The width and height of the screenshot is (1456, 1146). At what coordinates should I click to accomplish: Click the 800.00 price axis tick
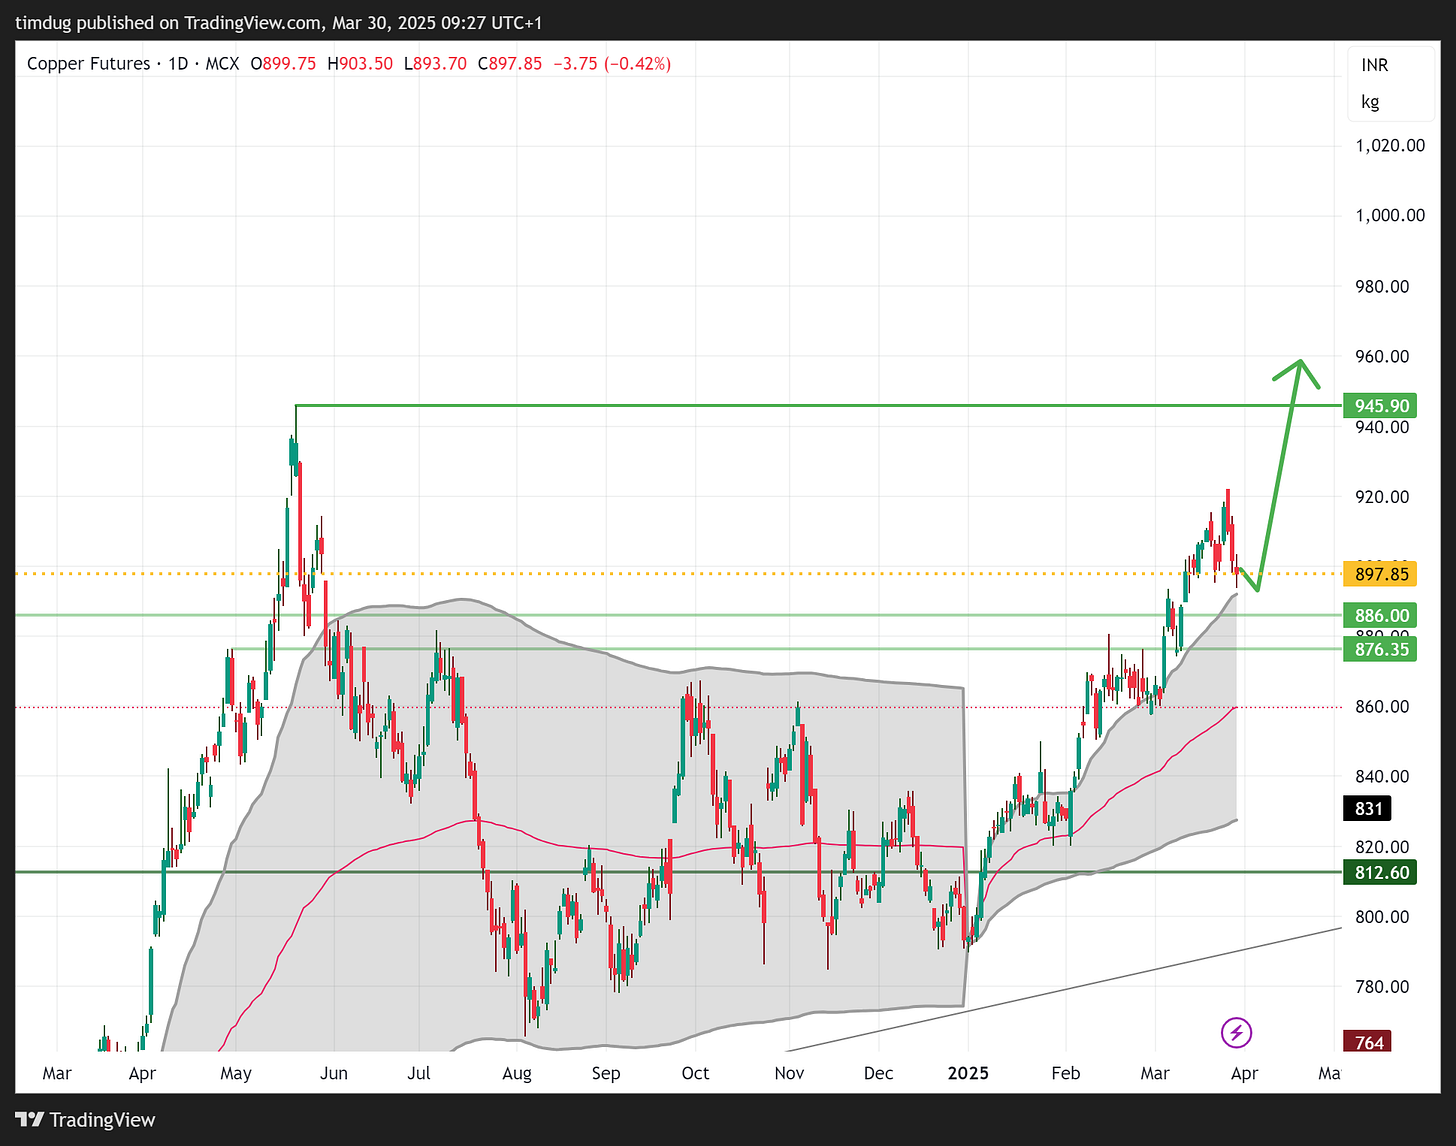tap(1382, 917)
